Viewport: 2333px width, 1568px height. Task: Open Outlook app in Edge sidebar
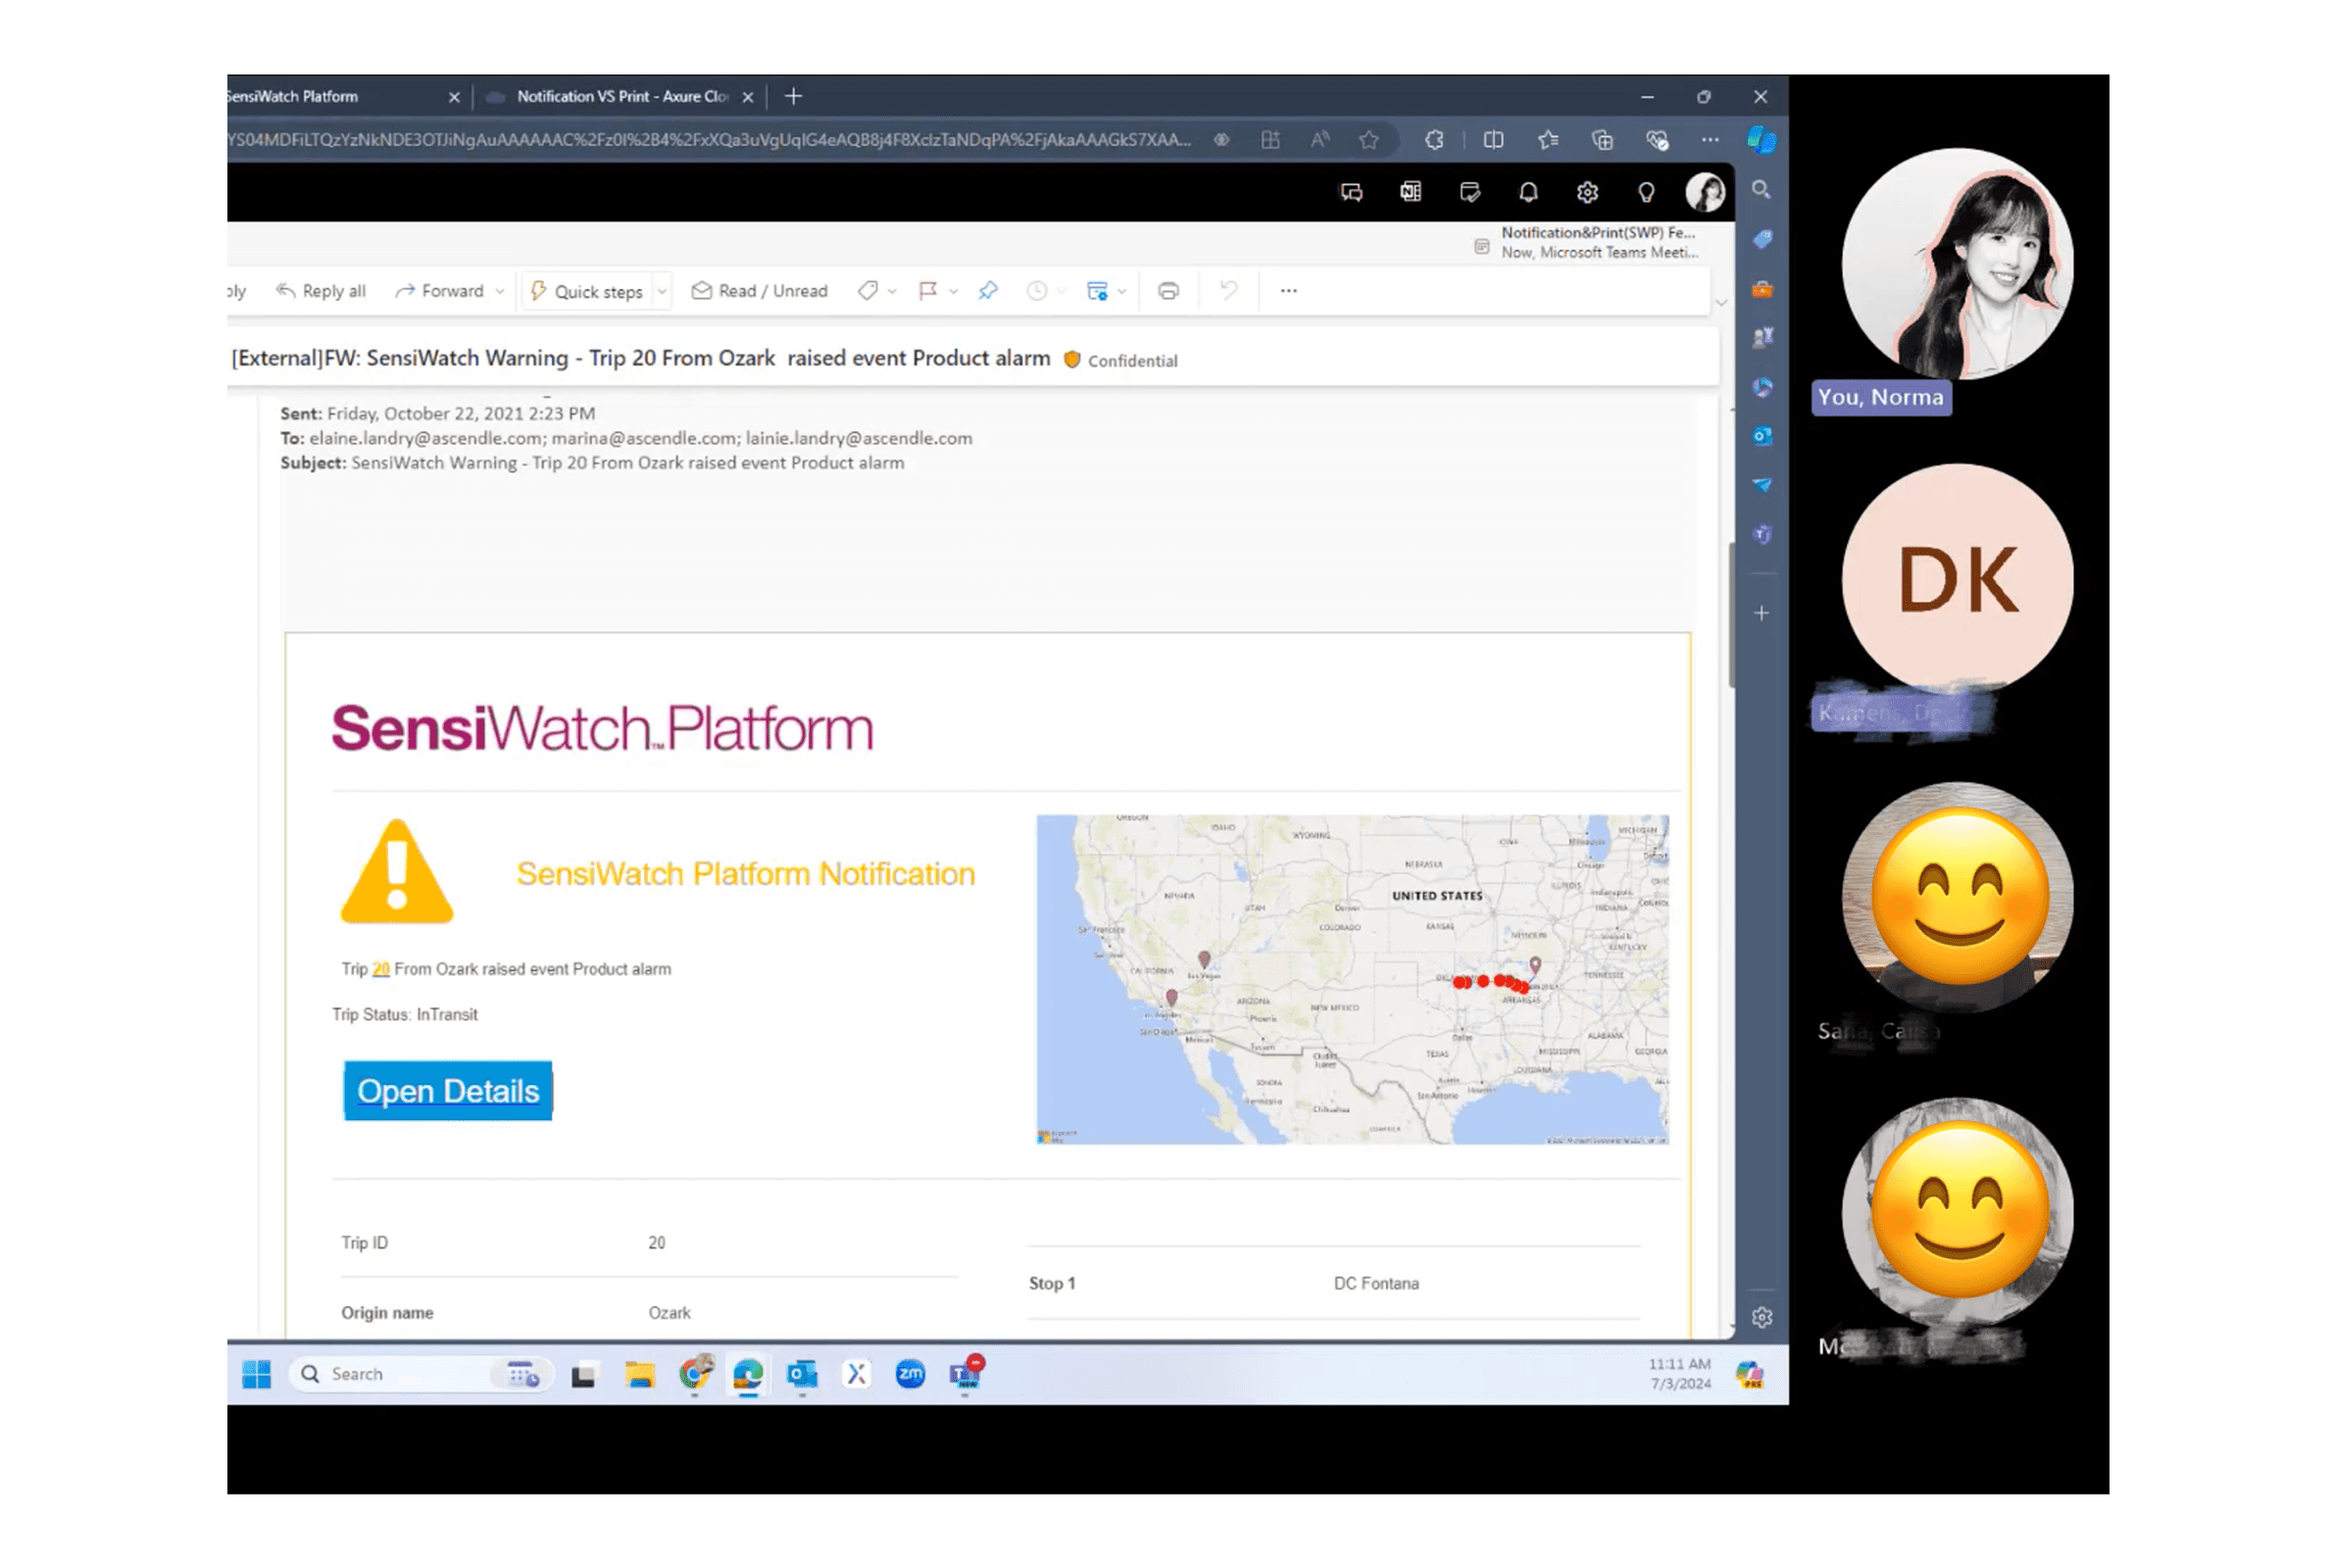coord(1762,436)
